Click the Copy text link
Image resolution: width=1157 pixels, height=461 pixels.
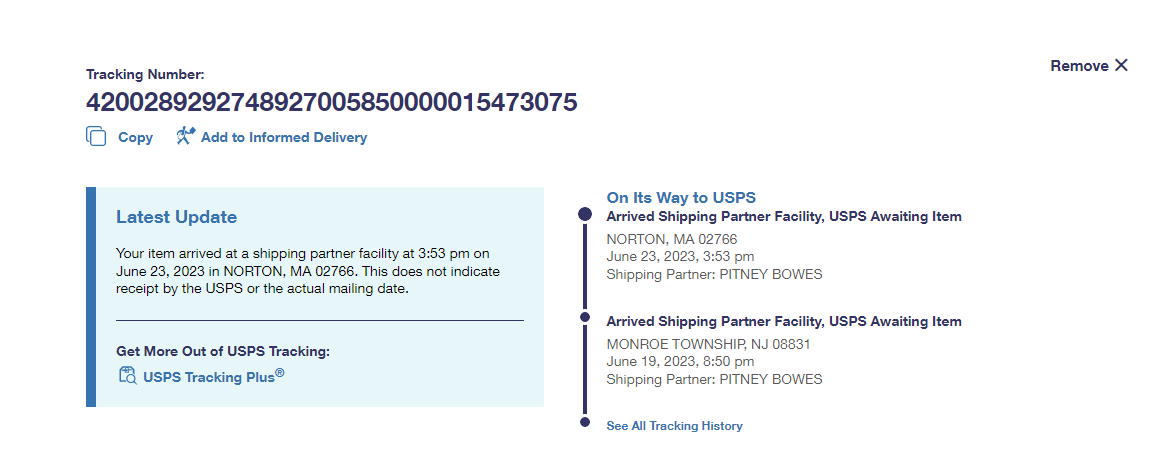(x=135, y=138)
